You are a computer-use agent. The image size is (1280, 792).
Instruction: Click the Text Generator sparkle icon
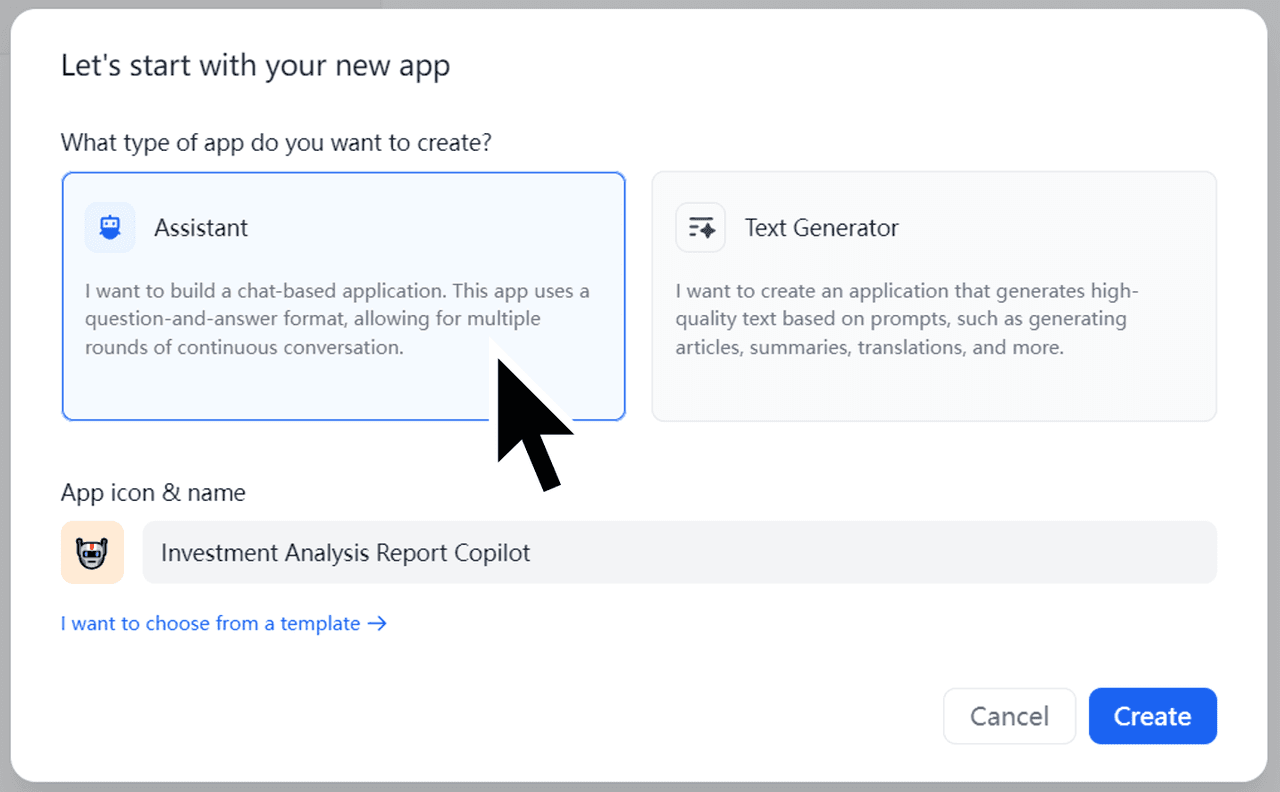coord(700,228)
